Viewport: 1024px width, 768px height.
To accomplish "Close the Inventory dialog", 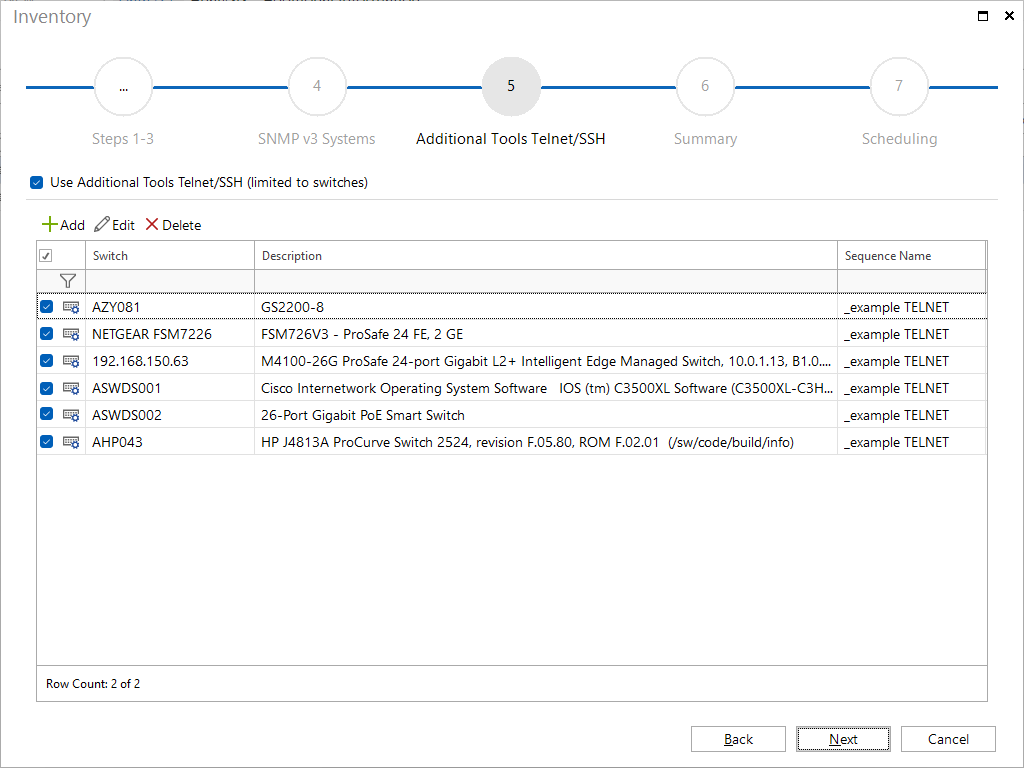I will (1009, 16).
